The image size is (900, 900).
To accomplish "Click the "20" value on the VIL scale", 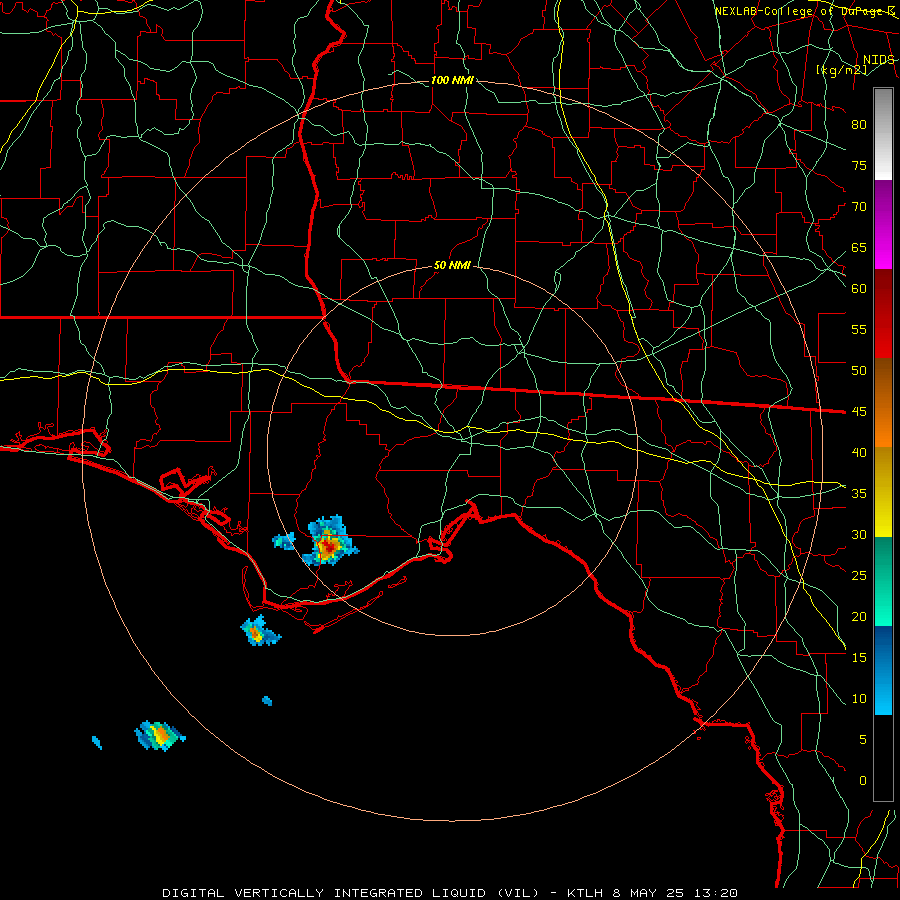I will pos(859,616).
